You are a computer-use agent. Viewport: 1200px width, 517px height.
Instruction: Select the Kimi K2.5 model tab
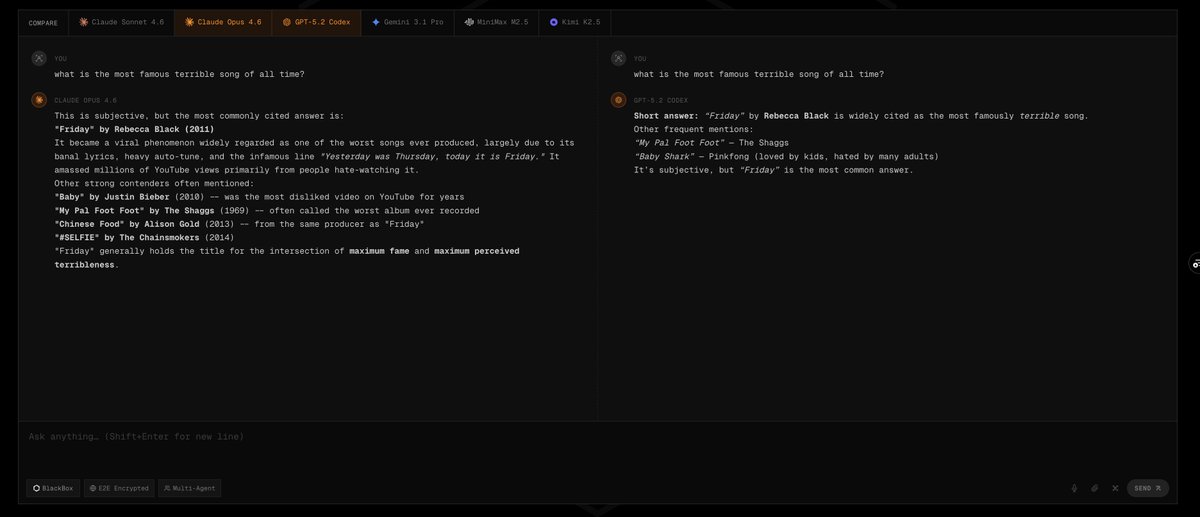click(574, 22)
